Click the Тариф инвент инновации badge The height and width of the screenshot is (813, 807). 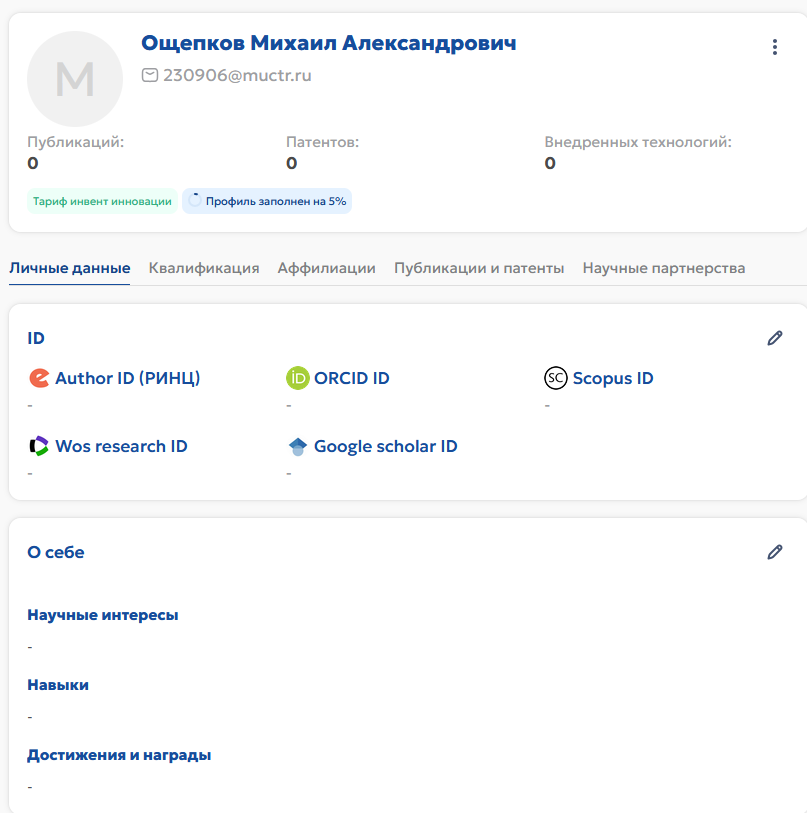102,201
